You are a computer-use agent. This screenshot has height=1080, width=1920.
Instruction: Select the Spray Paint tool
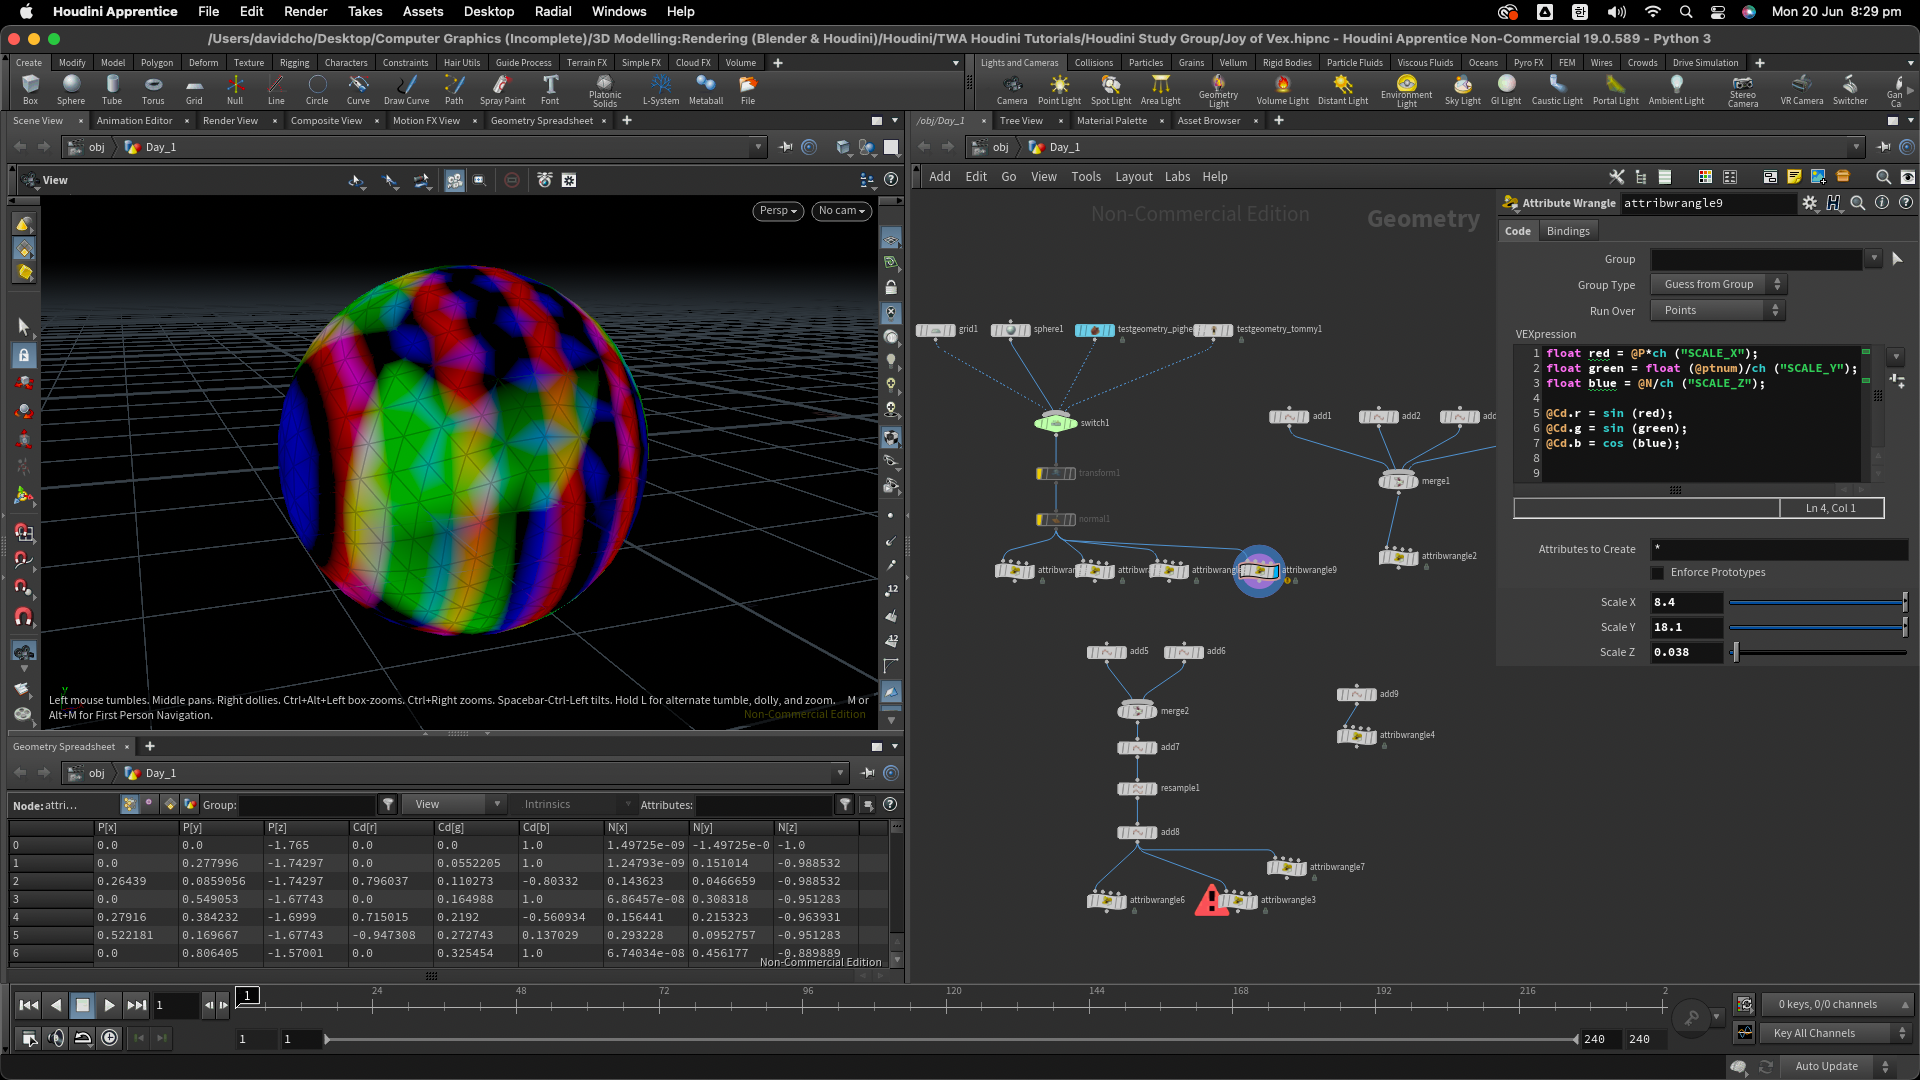[x=502, y=89]
